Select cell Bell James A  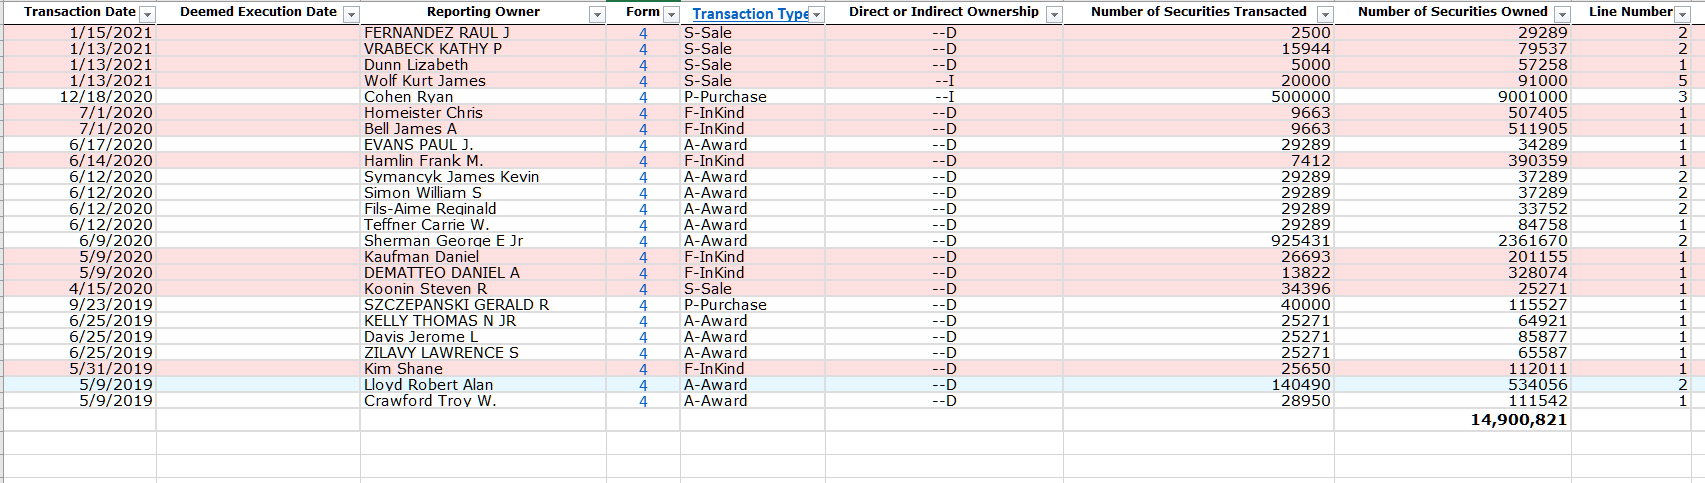[x=483, y=129]
